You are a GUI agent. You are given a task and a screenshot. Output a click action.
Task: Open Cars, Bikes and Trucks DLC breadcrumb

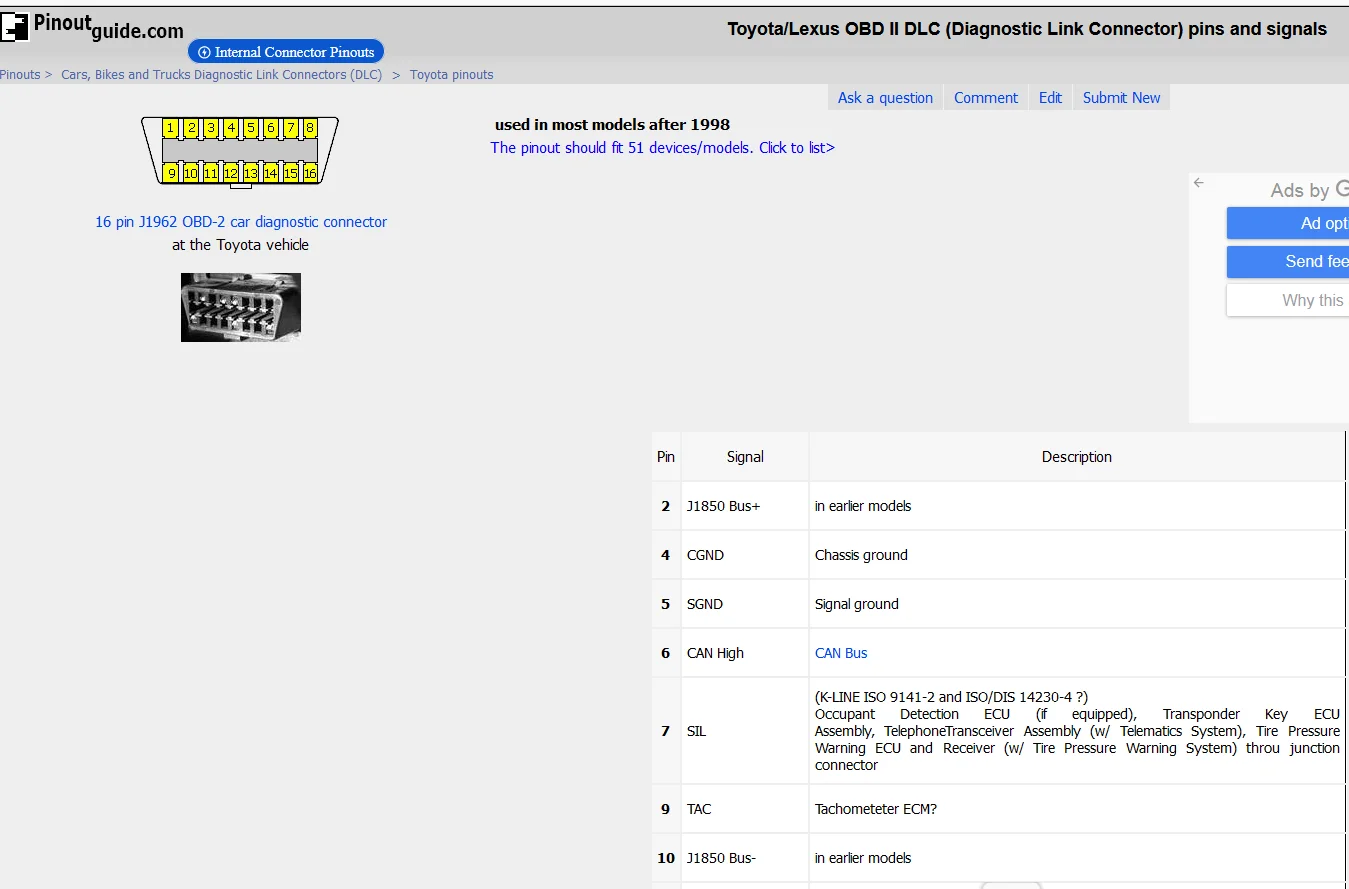(x=222, y=75)
